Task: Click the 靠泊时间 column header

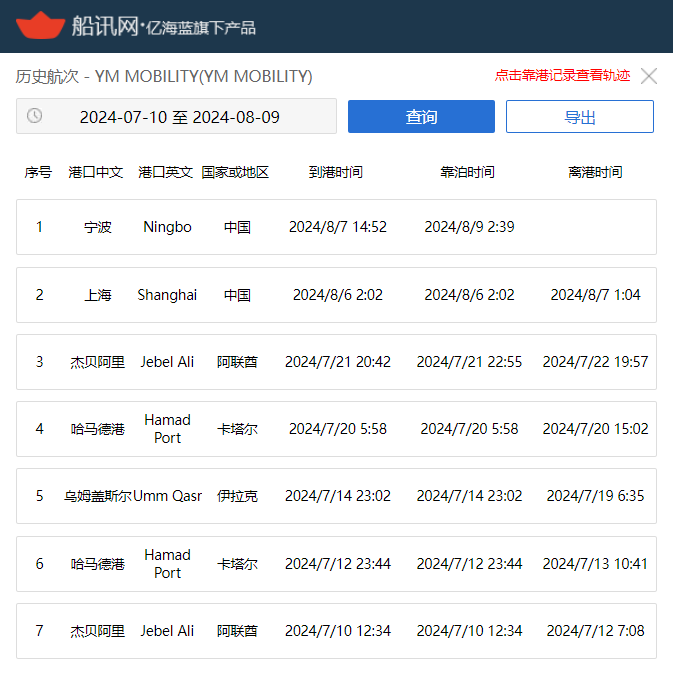Action: 468,172
